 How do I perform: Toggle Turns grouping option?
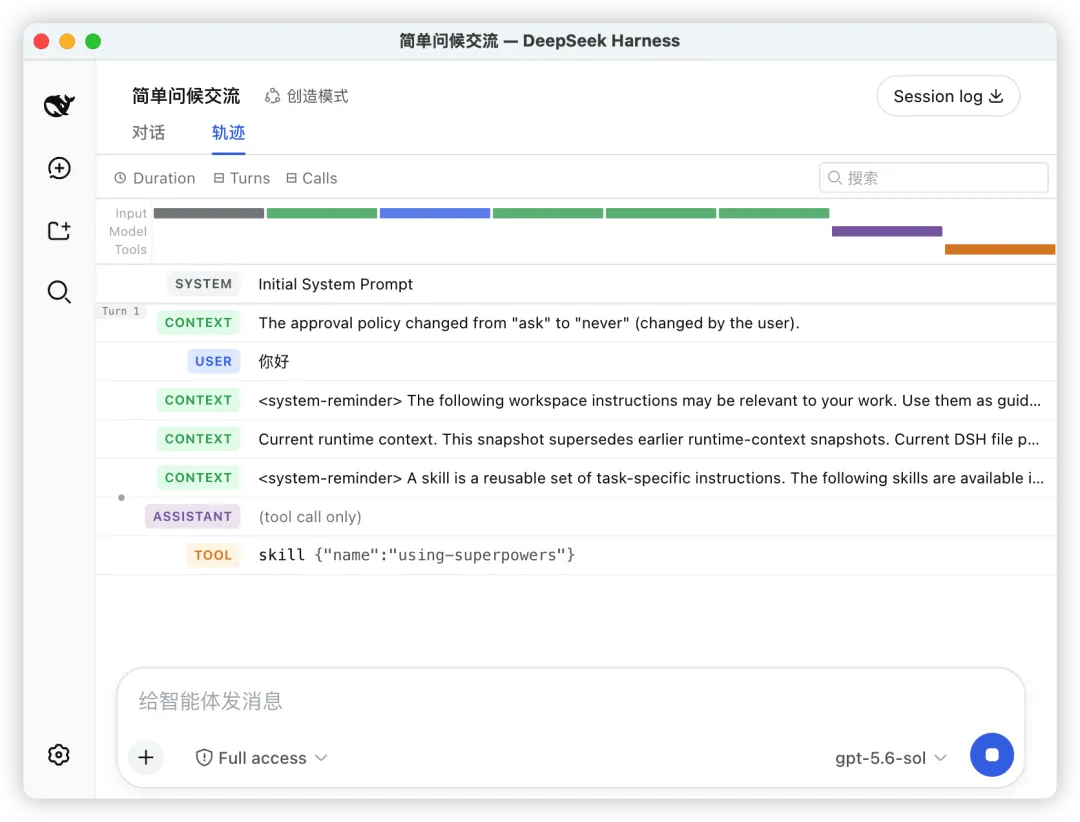pyautogui.click(x=242, y=178)
